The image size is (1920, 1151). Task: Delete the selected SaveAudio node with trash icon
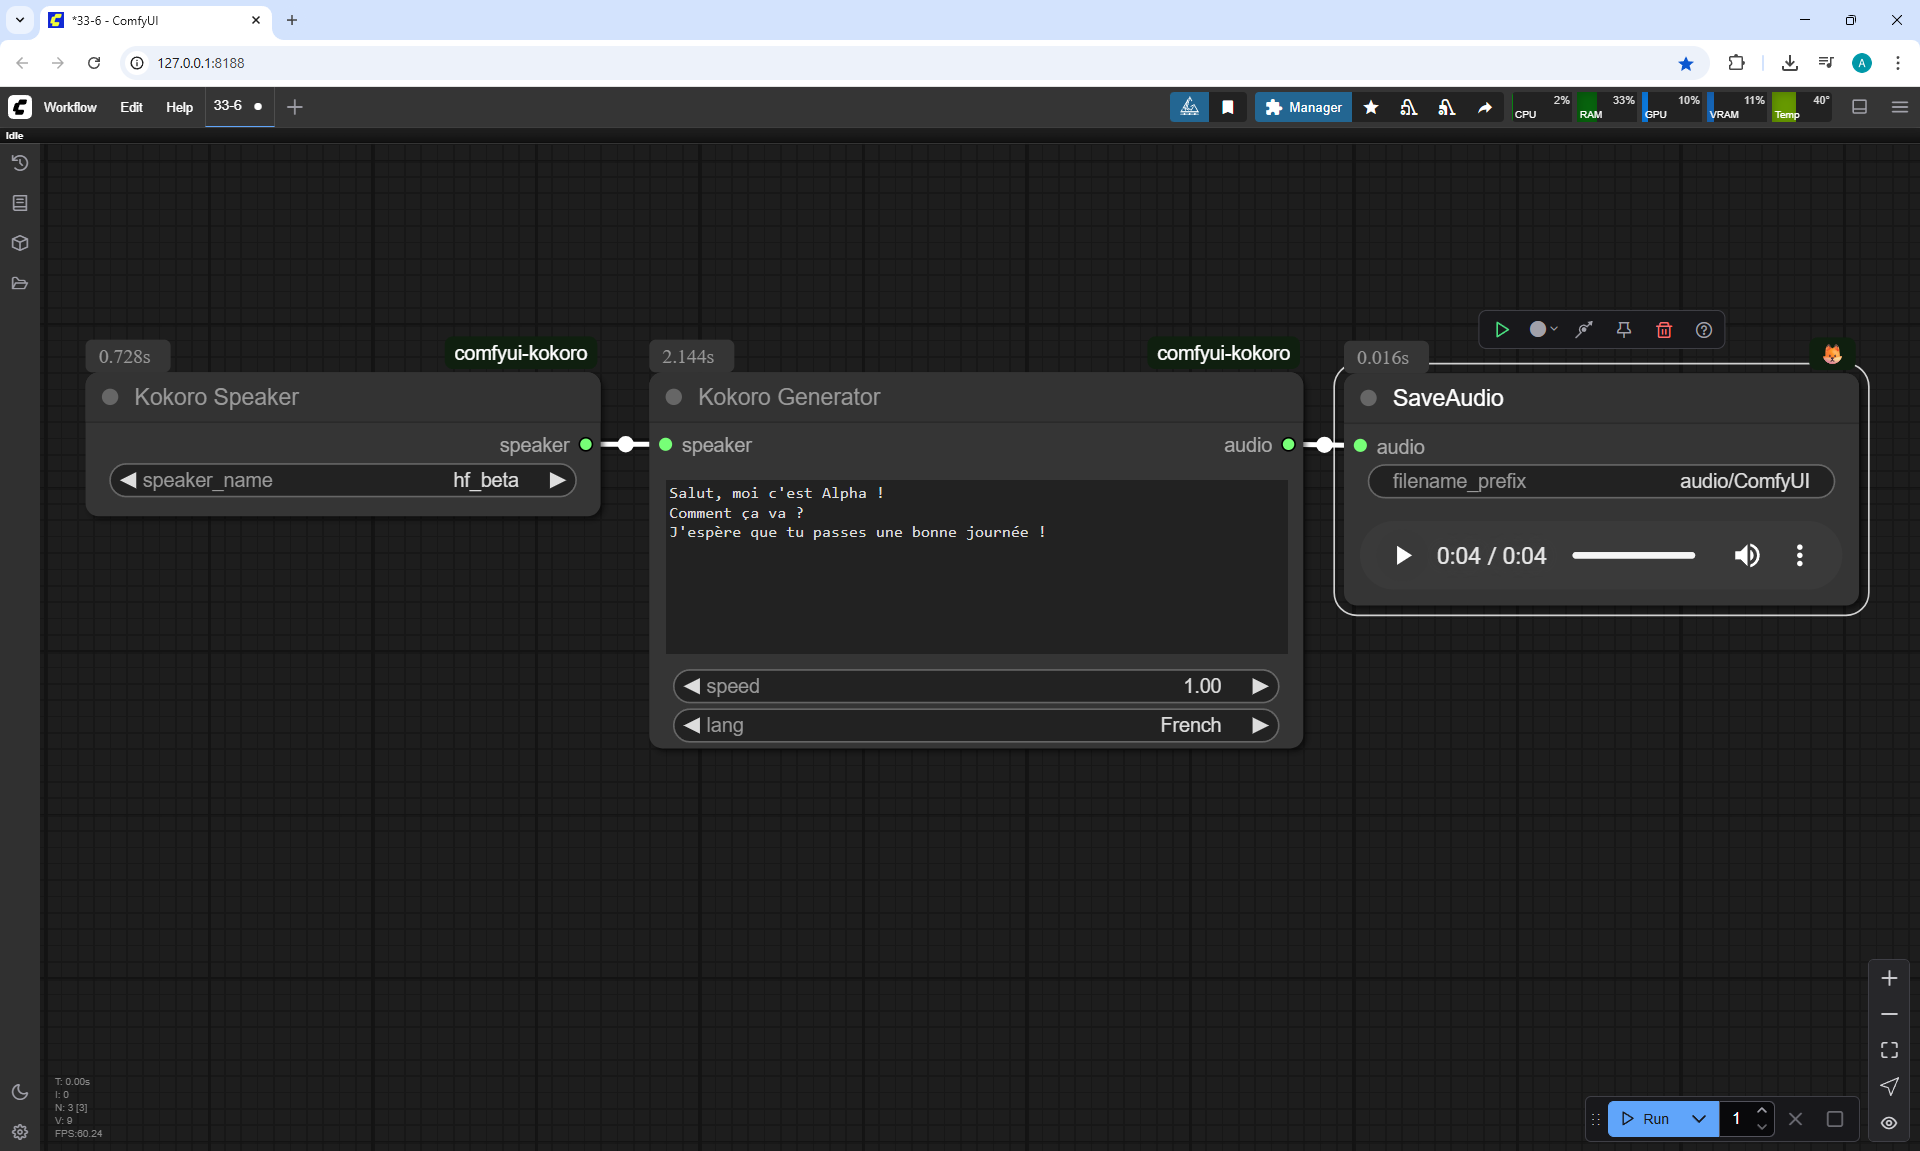tap(1664, 330)
